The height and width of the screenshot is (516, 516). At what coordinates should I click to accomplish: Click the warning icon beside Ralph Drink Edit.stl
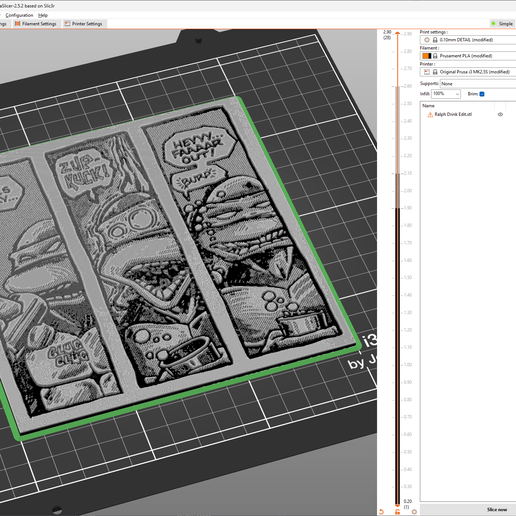tap(430, 114)
